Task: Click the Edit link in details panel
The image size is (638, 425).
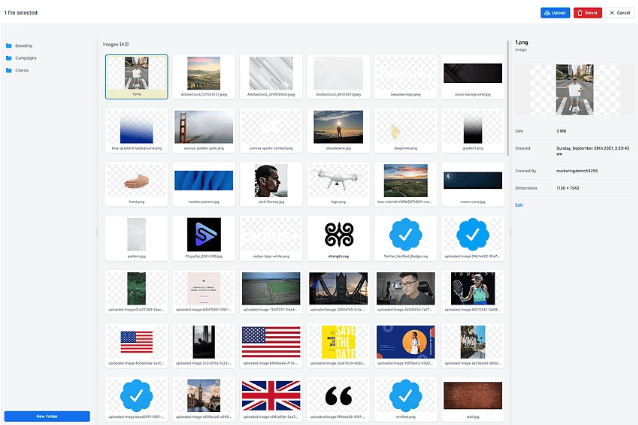Action: [x=518, y=204]
